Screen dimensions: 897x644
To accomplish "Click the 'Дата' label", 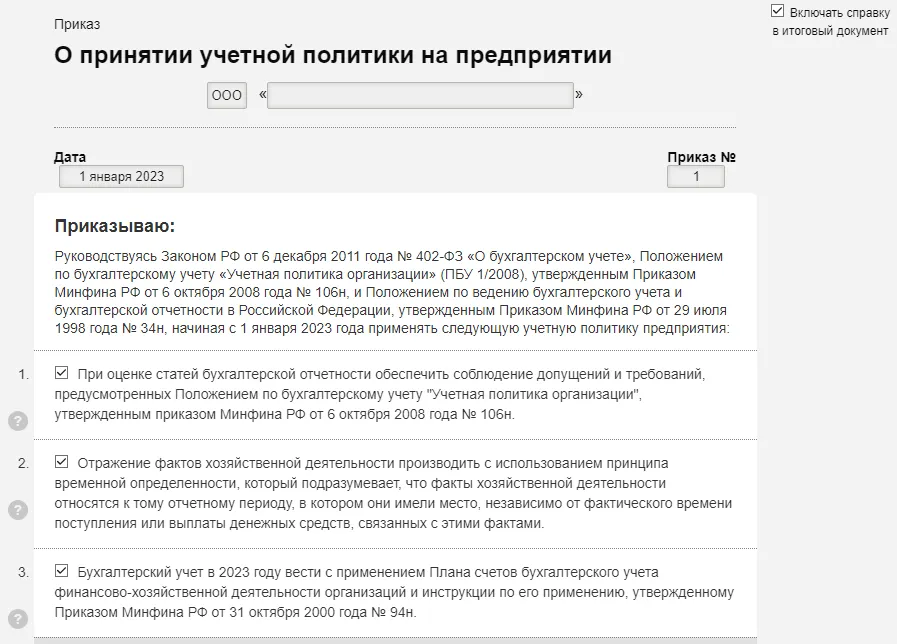I will (x=70, y=157).
